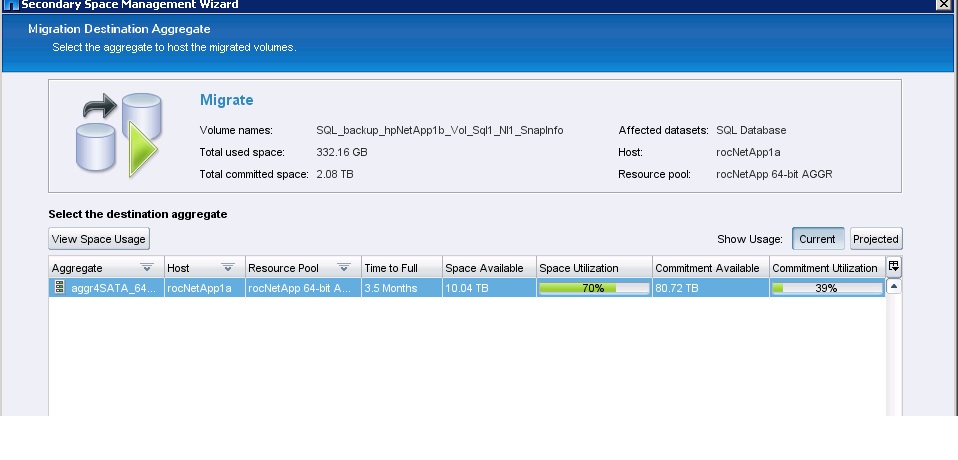Click the 70% space utilization bar
958x460 pixels.
(593, 288)
